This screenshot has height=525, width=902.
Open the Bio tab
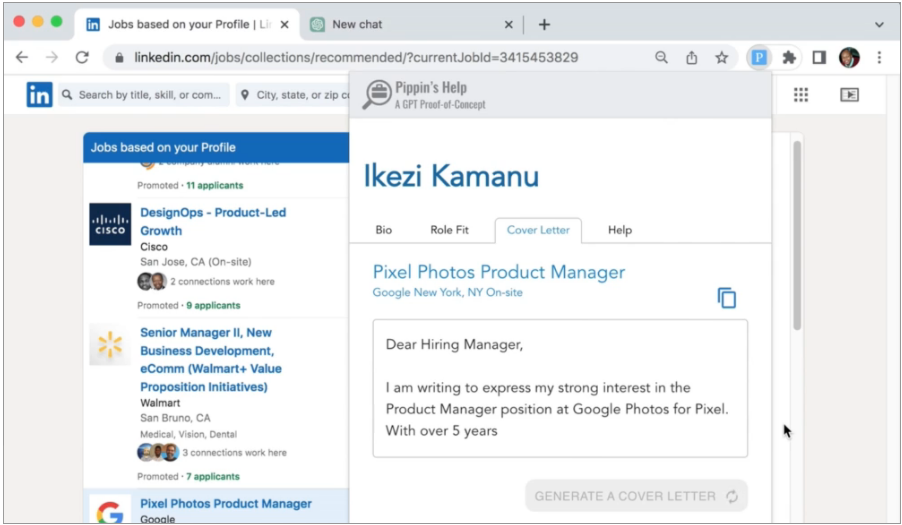[x=384, y=230]
